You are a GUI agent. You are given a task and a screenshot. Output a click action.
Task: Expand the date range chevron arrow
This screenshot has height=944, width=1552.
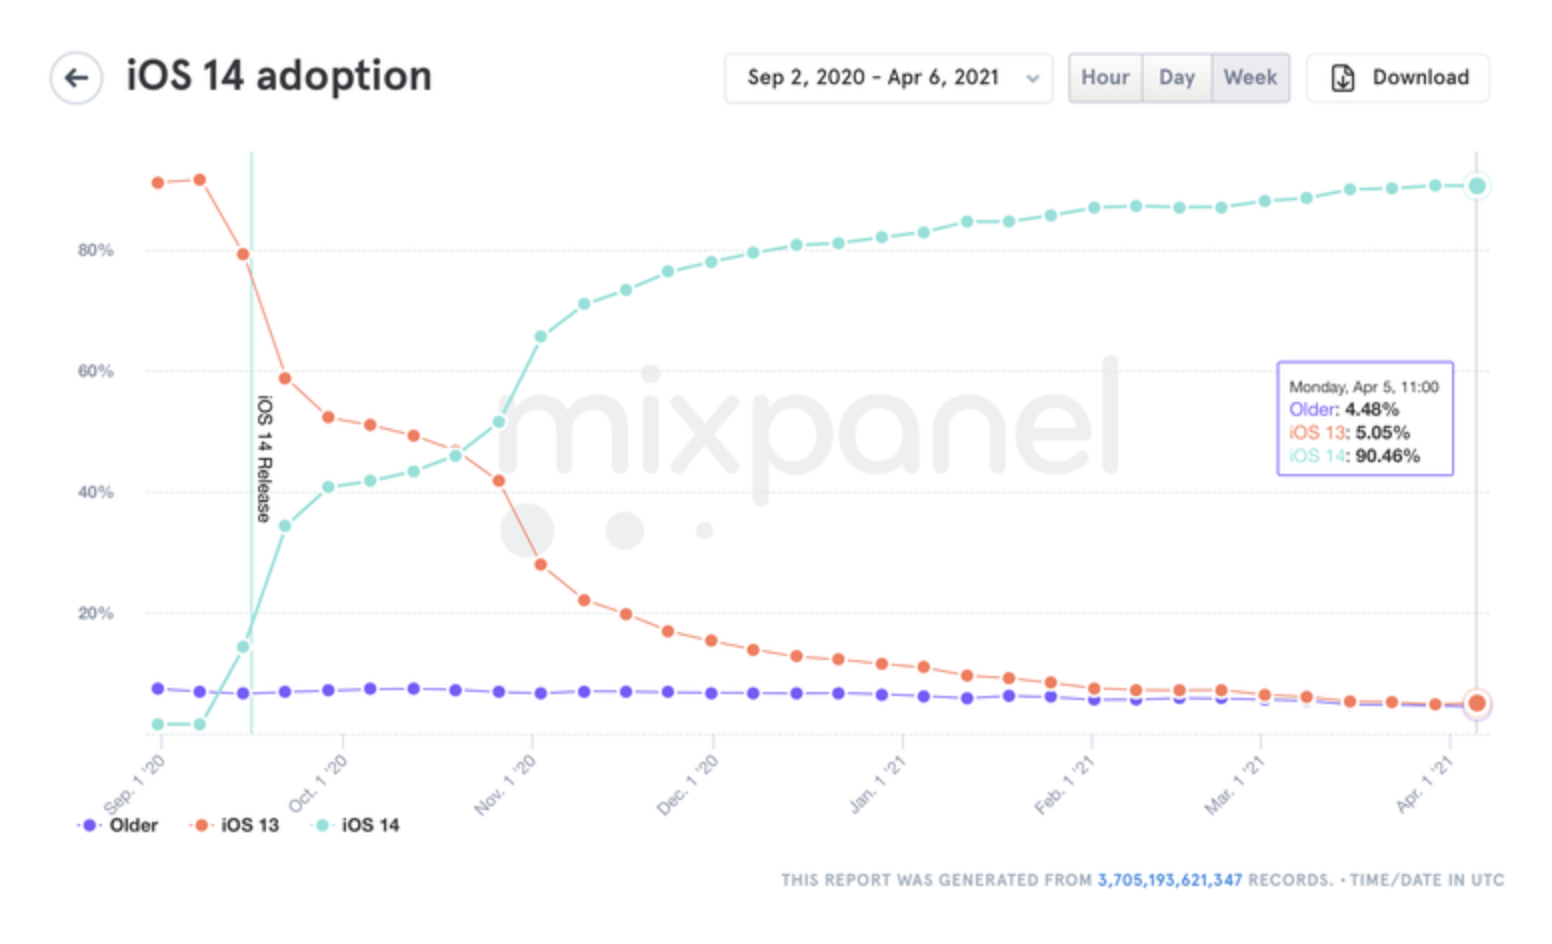point(1033,78)
